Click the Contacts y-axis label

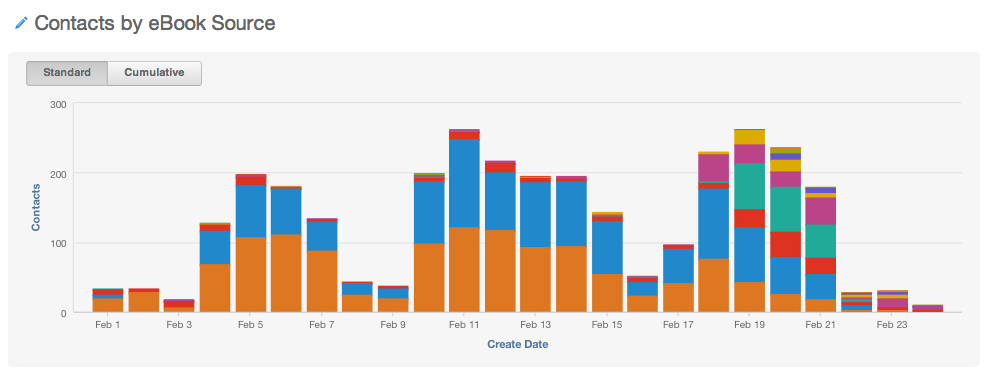pyautogui.click(x=36, y=208)
